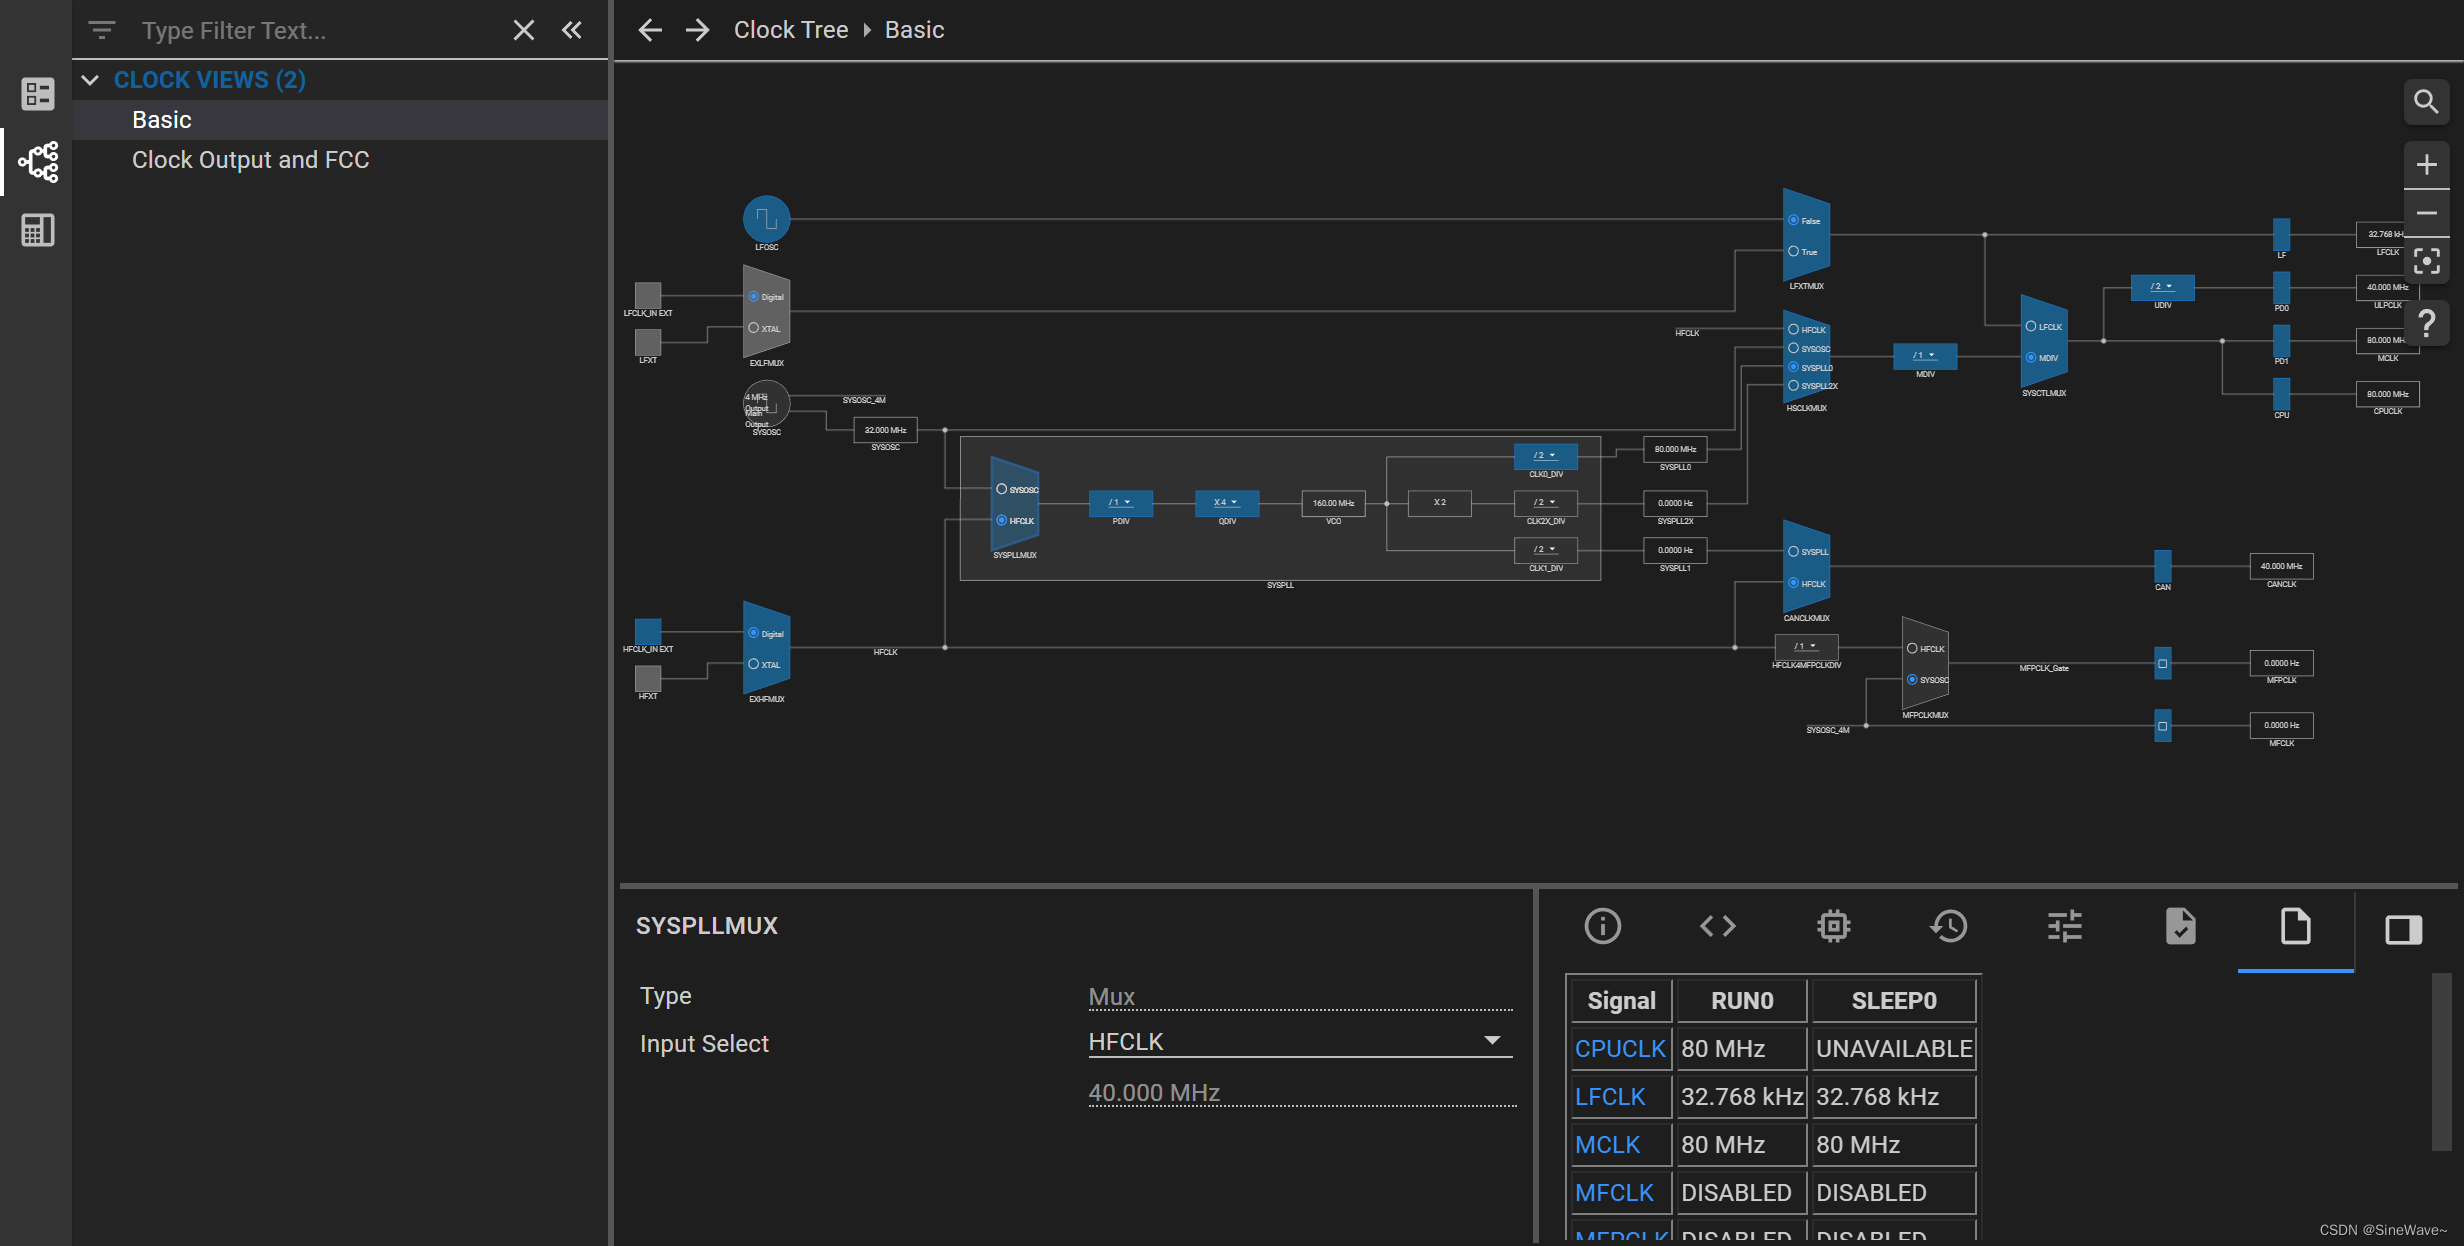Viewport: 2464px width, 1246px height.
Task: Select True option in LFXTMUX
Action: coord(1794,251)
